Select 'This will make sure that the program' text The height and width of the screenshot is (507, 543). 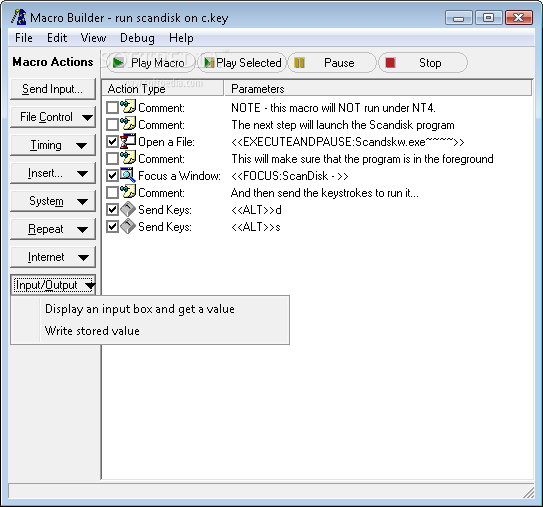point(362,159)
